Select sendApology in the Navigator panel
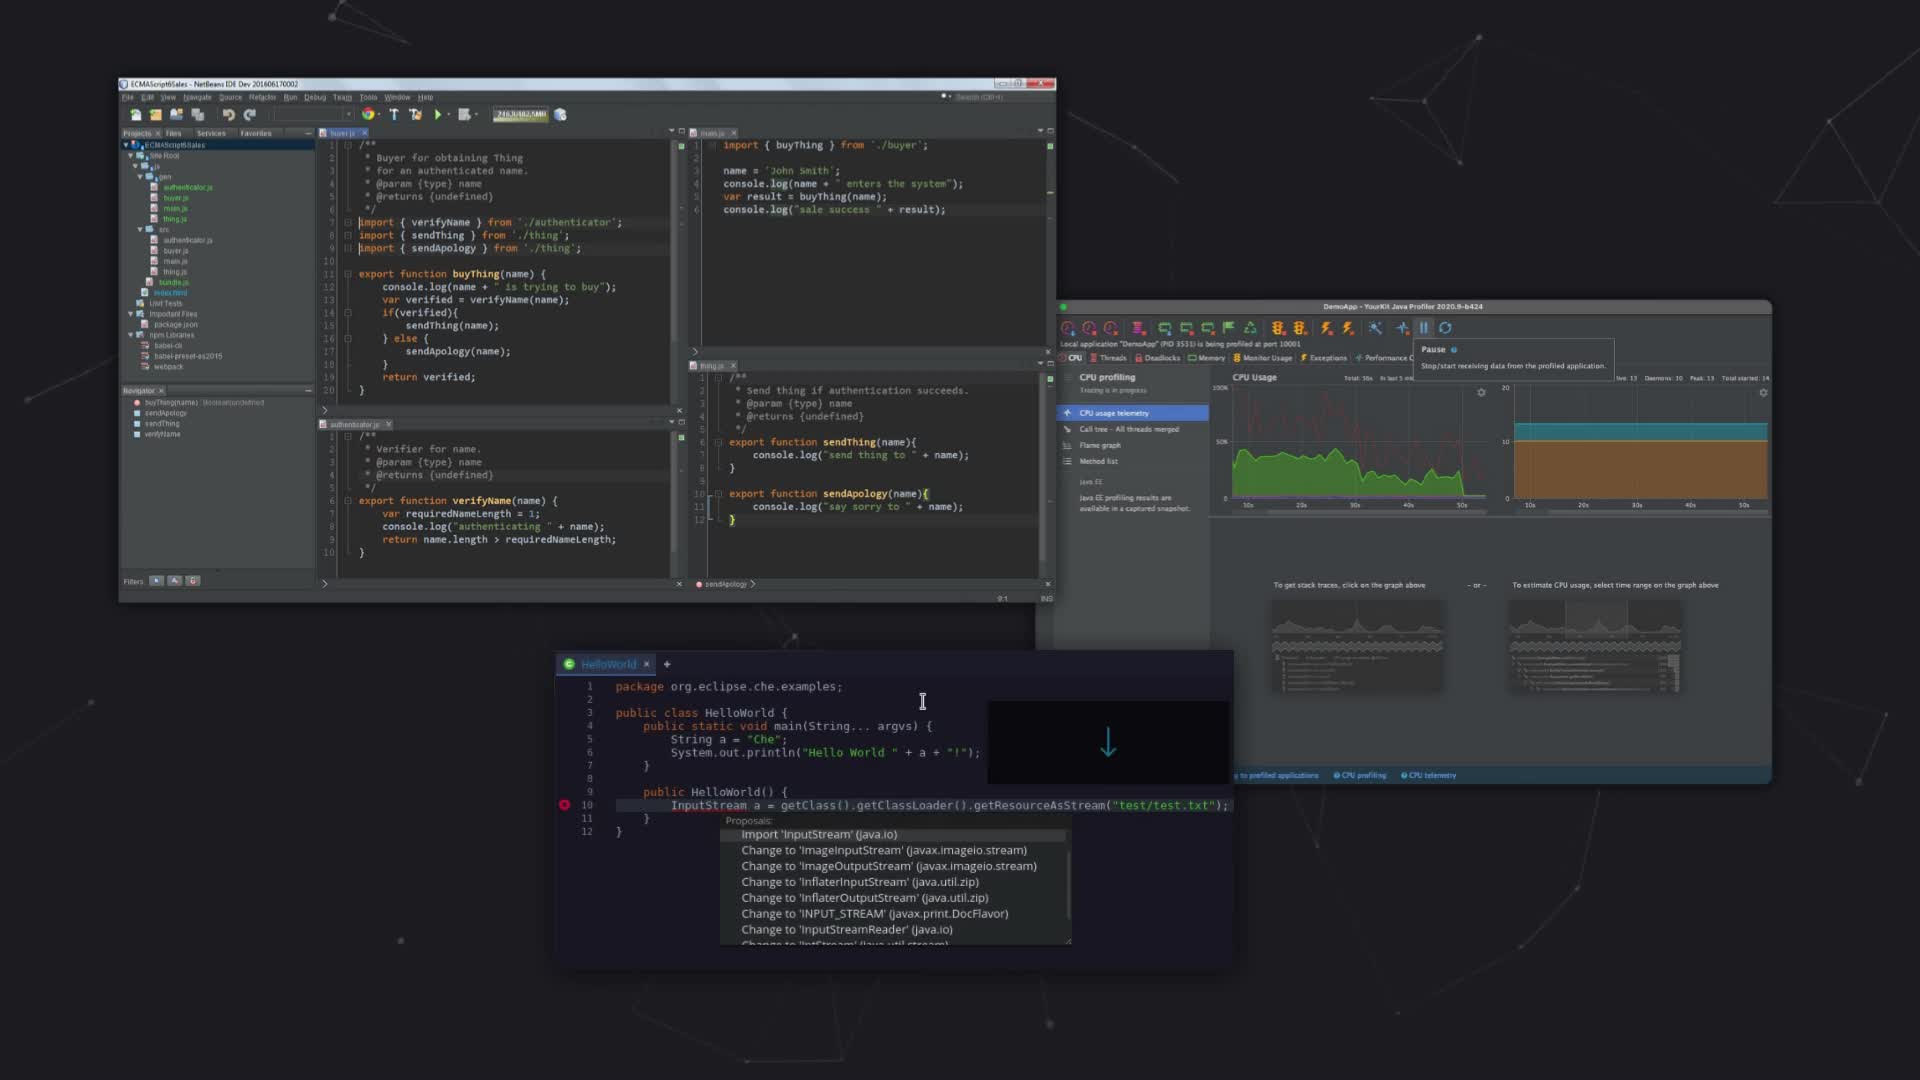The height and width of the screenshot is (1080, 1920). click(x=166, y=413)
